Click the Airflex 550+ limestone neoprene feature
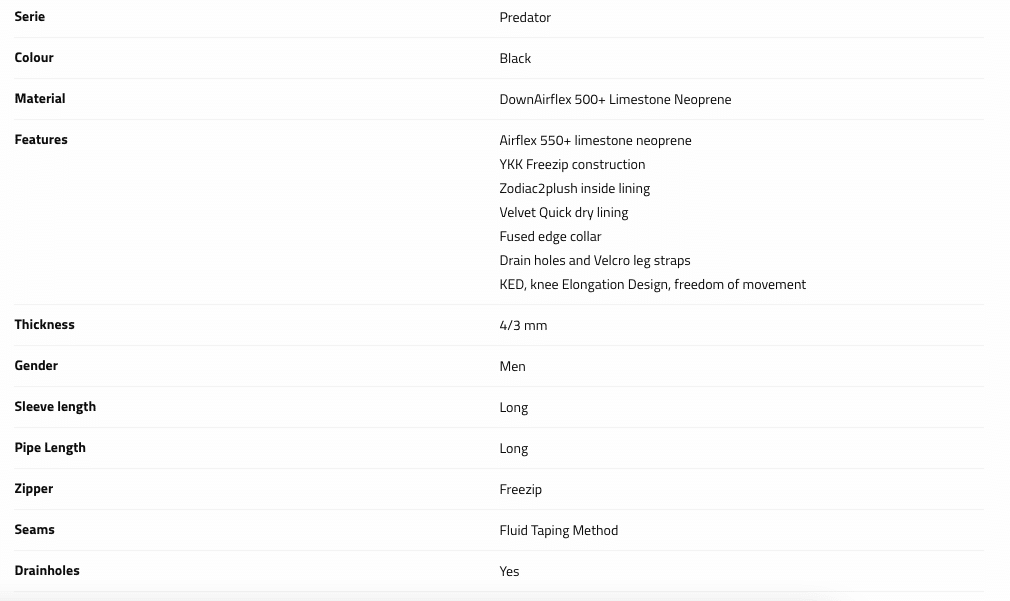This screenshot has width=1010, height=601. point(595,140)
